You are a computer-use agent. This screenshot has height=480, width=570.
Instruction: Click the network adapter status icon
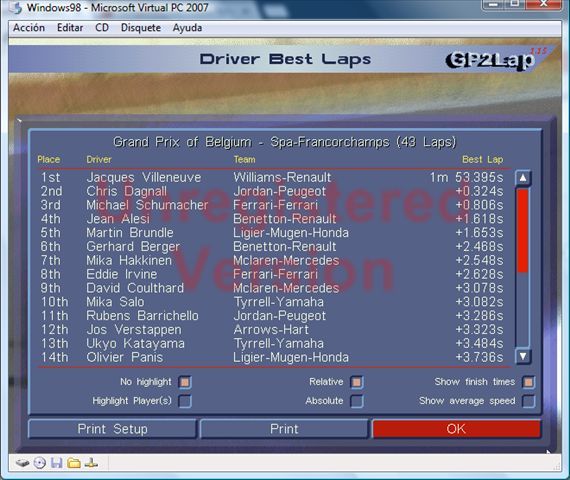(x=91, y=463)
